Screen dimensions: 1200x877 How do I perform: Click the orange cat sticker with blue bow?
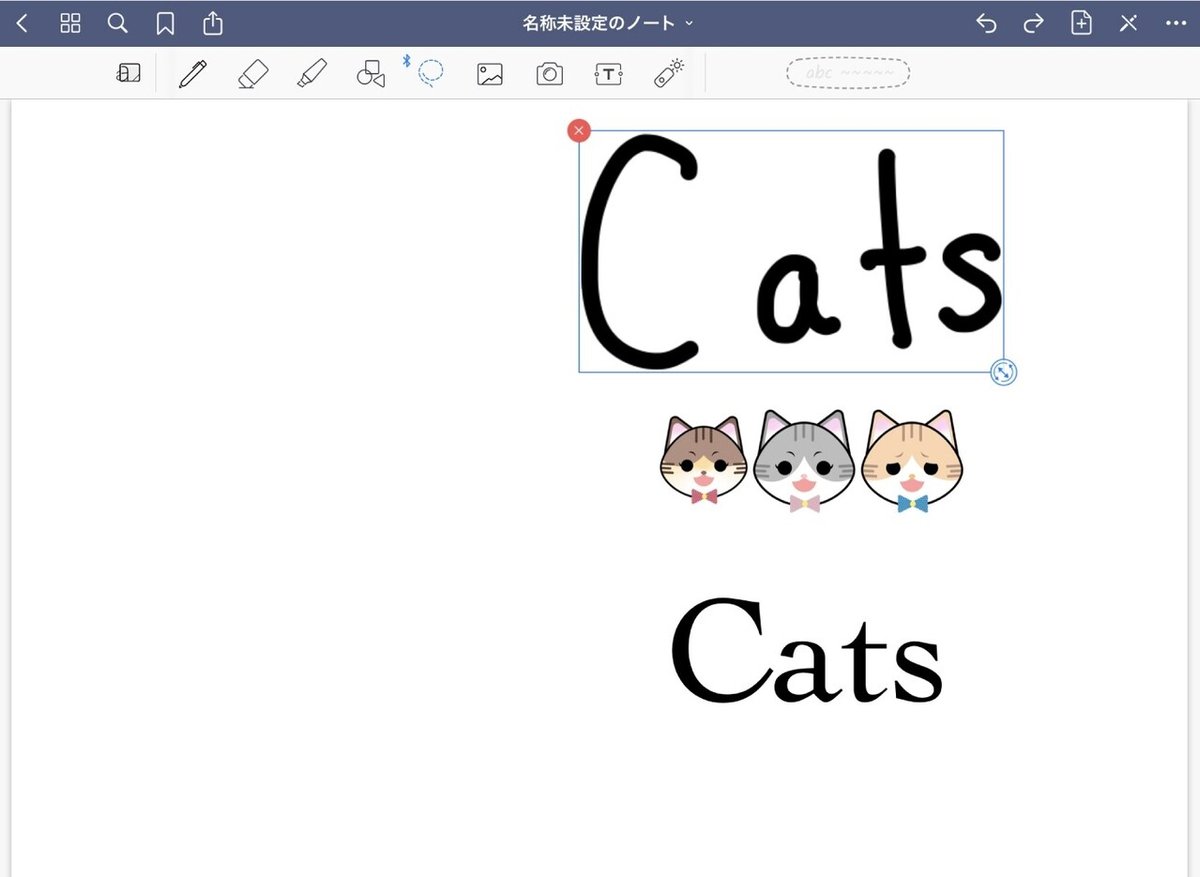[x=910, y=462]
